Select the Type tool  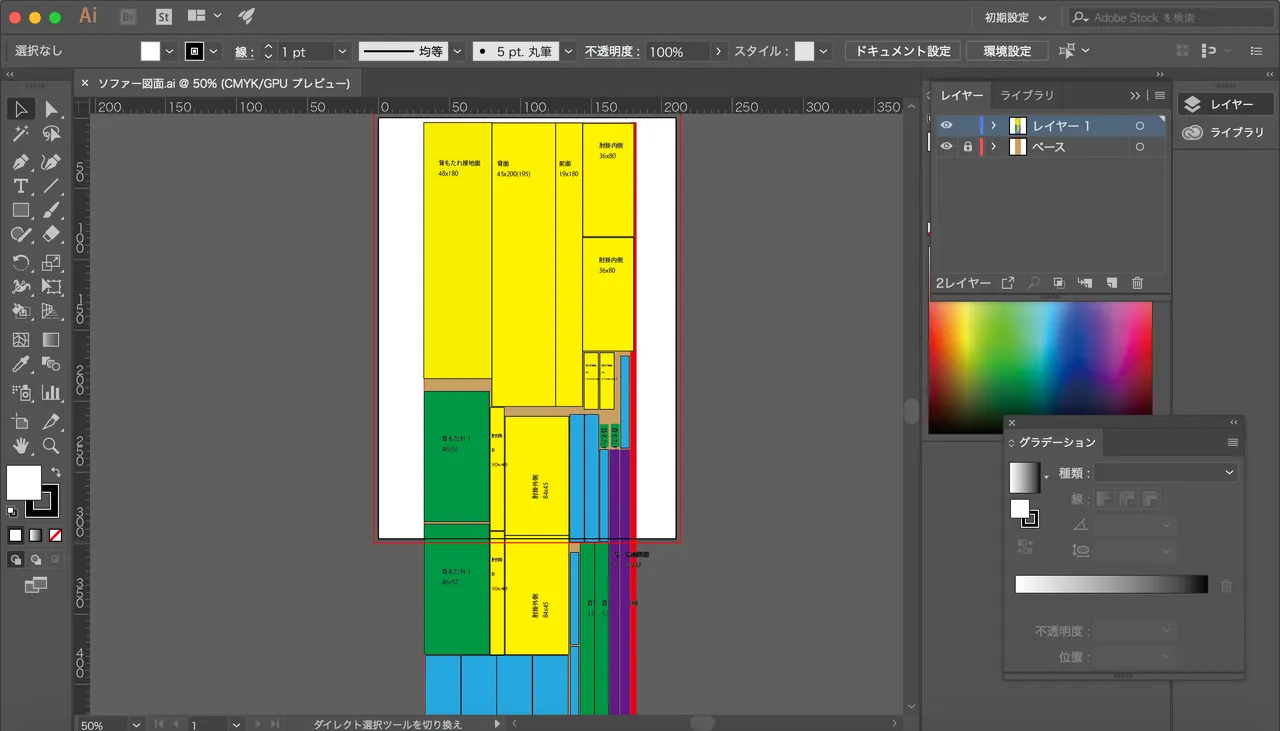point(20,186)
